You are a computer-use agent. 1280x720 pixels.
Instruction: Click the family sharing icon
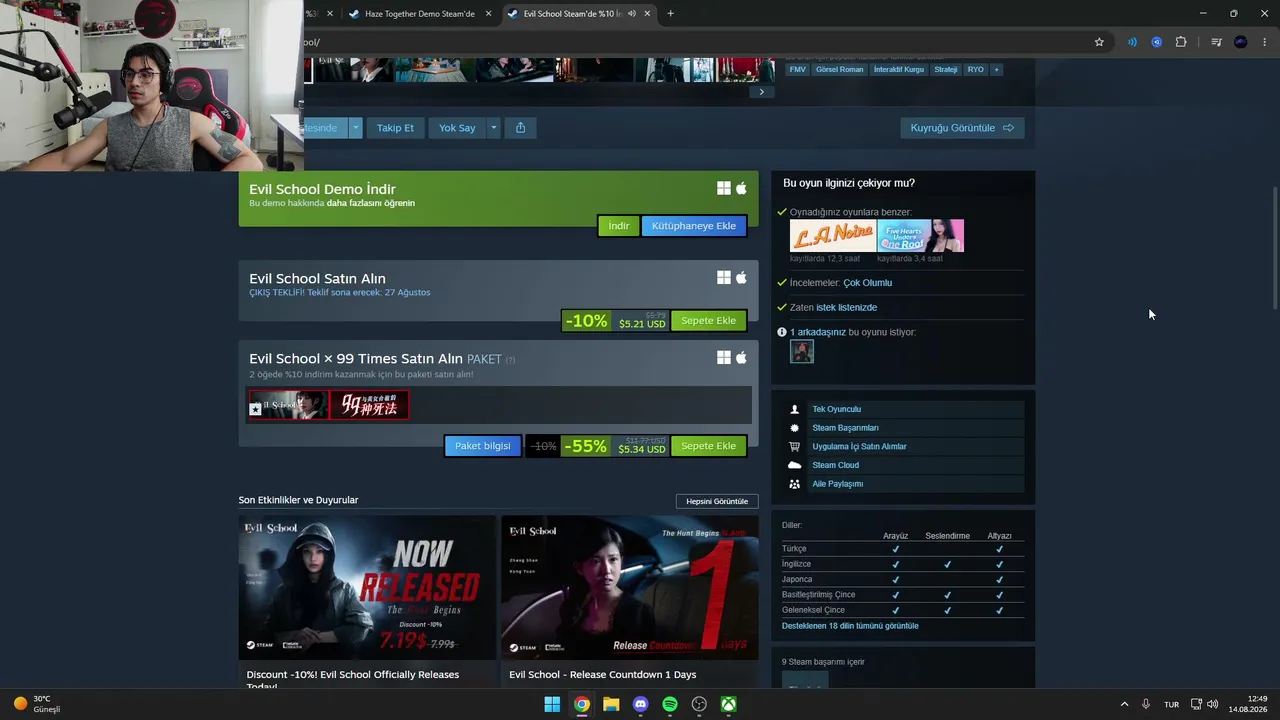click(x=795, y=484)
